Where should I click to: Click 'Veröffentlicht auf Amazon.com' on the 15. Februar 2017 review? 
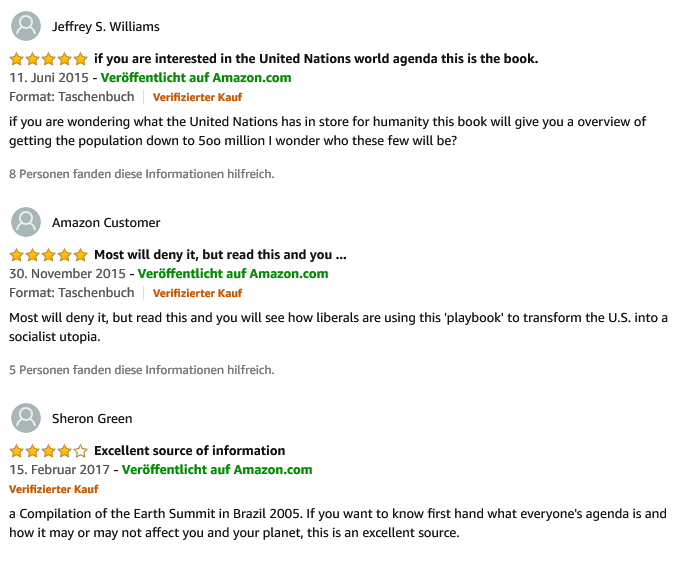[217, 469]
